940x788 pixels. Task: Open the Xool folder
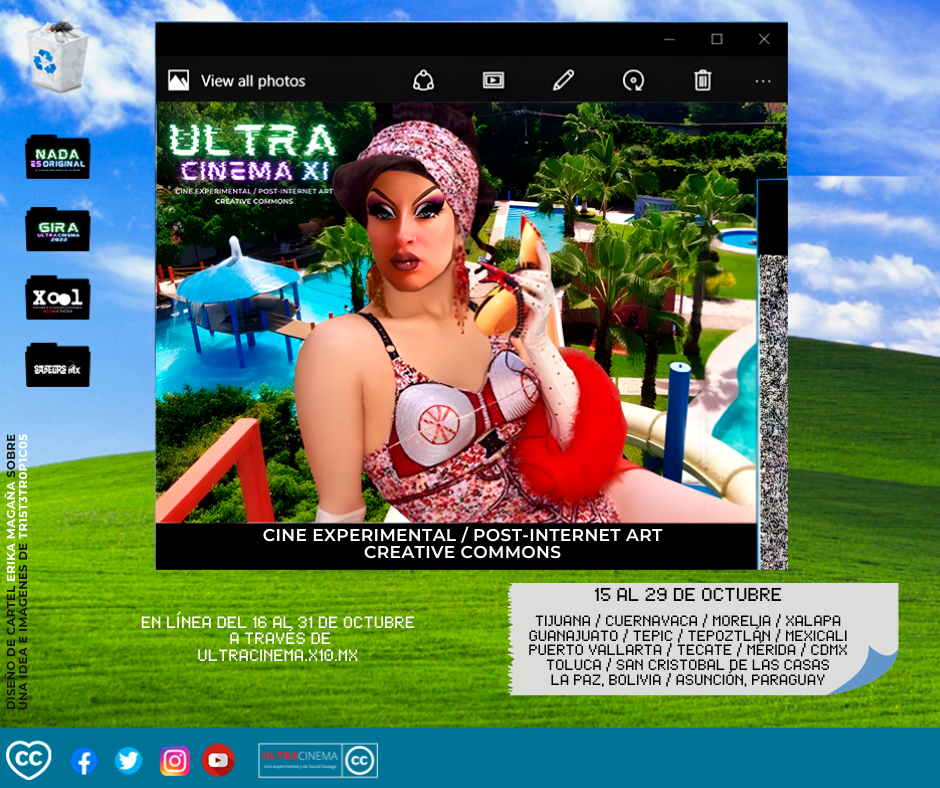pyautogui.click(x=58, y=298)
